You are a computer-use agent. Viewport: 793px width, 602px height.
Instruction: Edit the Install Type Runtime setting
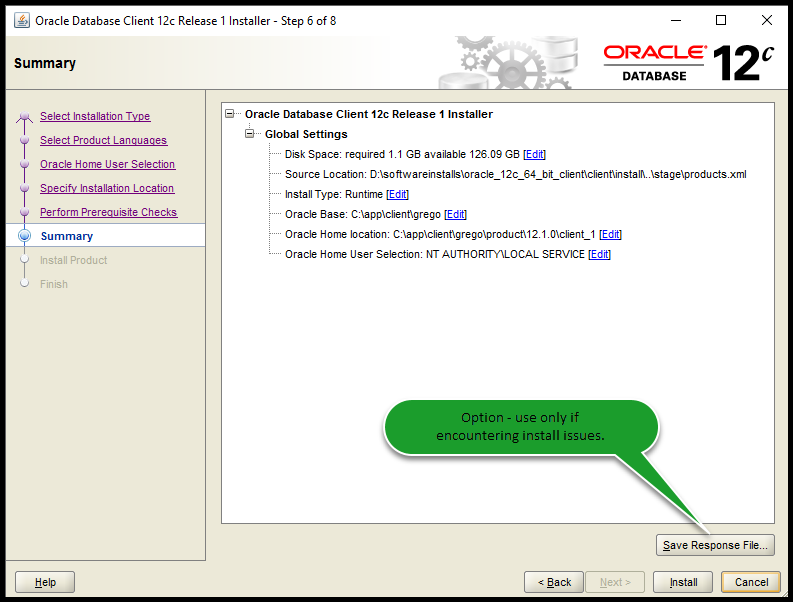[398, 194]
